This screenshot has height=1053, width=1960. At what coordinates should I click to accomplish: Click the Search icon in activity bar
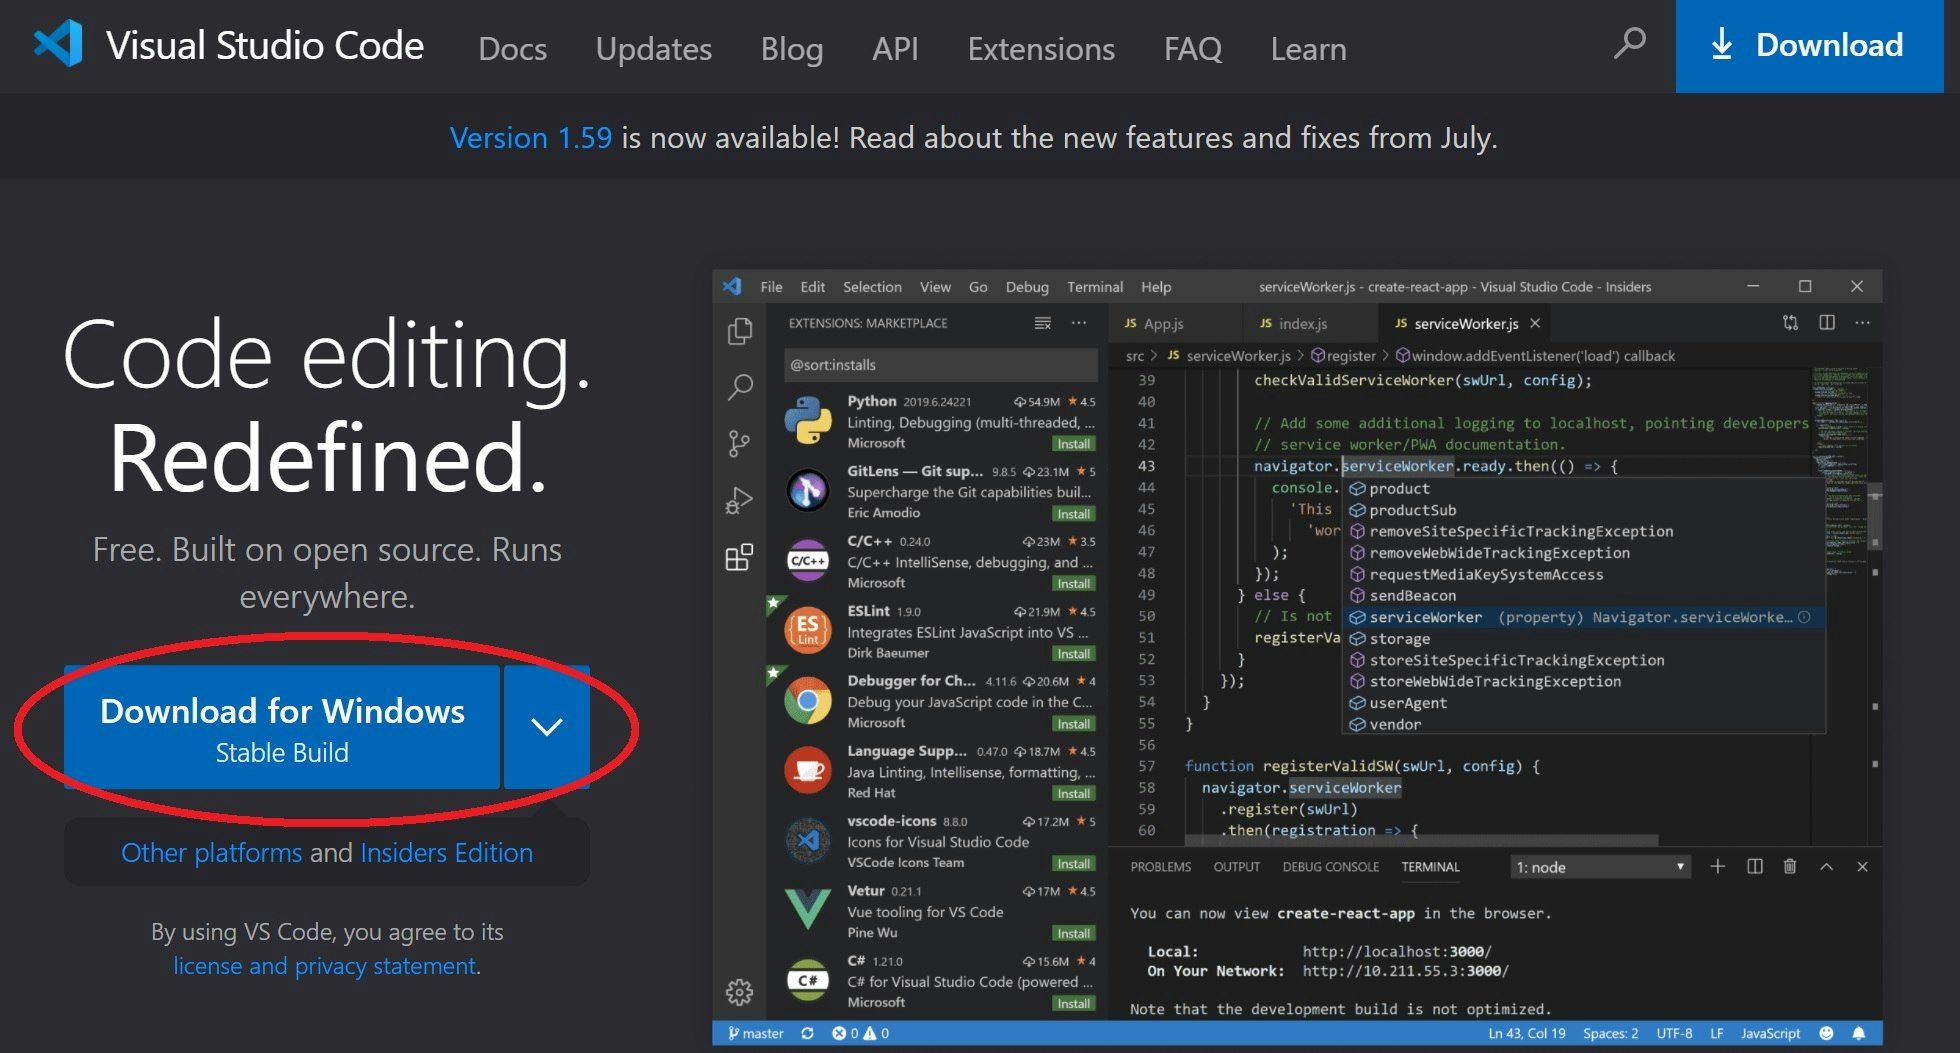coord(740,387)
